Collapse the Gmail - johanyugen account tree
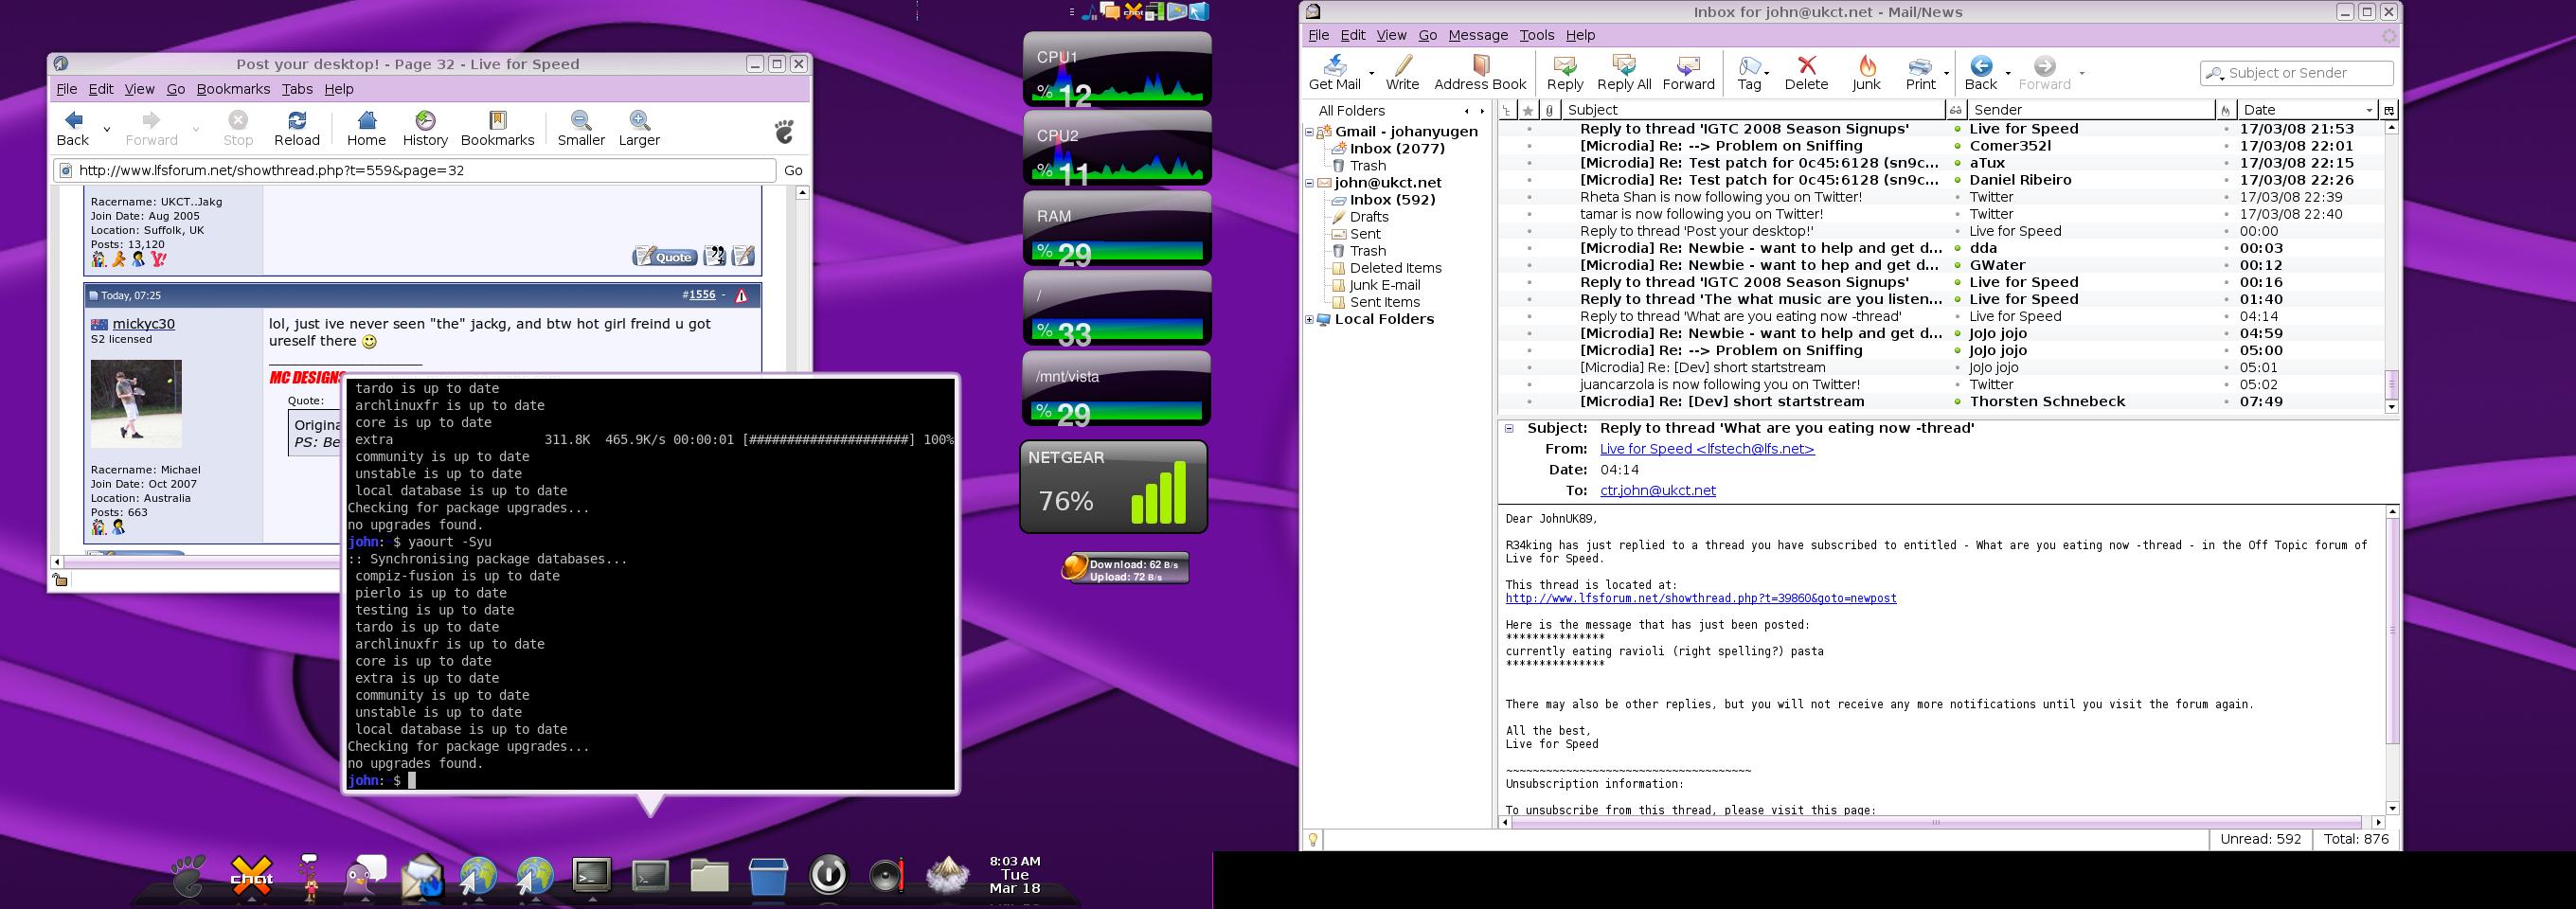The image size is (2576, 909). click(x=1309, y=132)
